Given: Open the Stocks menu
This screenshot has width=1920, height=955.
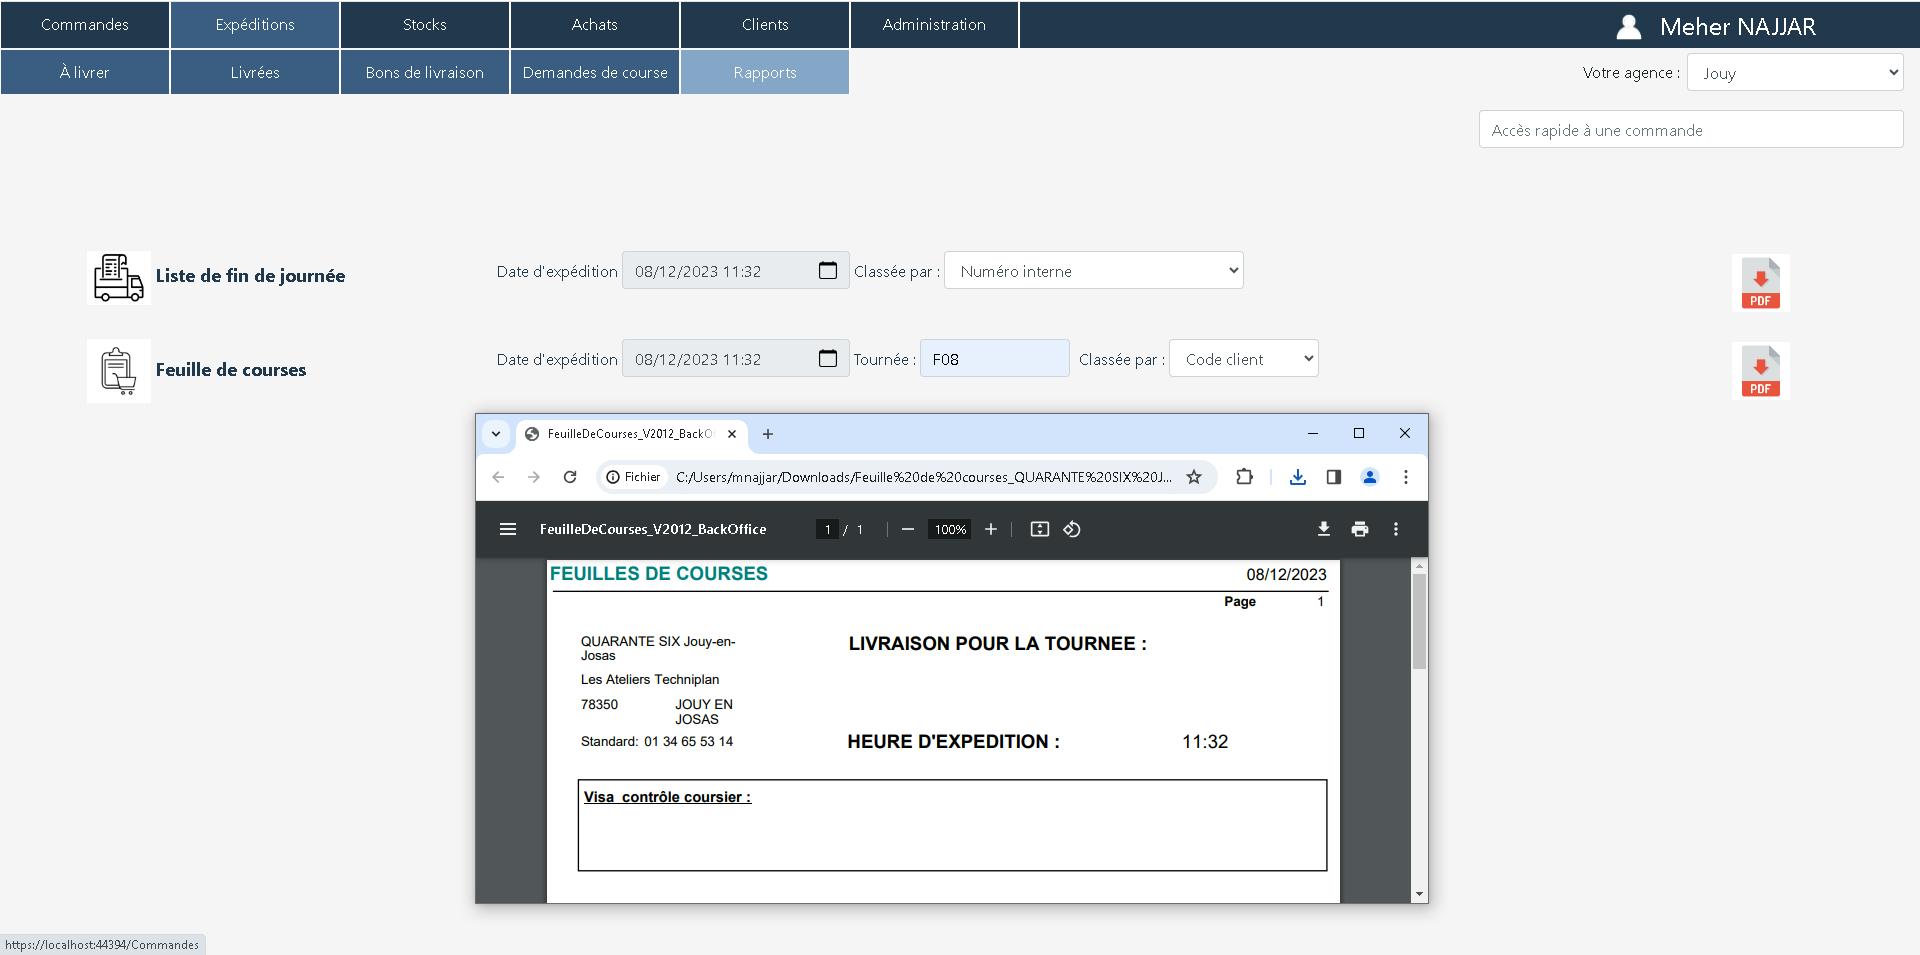Looking at the screenshot, I should click(x=425, y=24).
